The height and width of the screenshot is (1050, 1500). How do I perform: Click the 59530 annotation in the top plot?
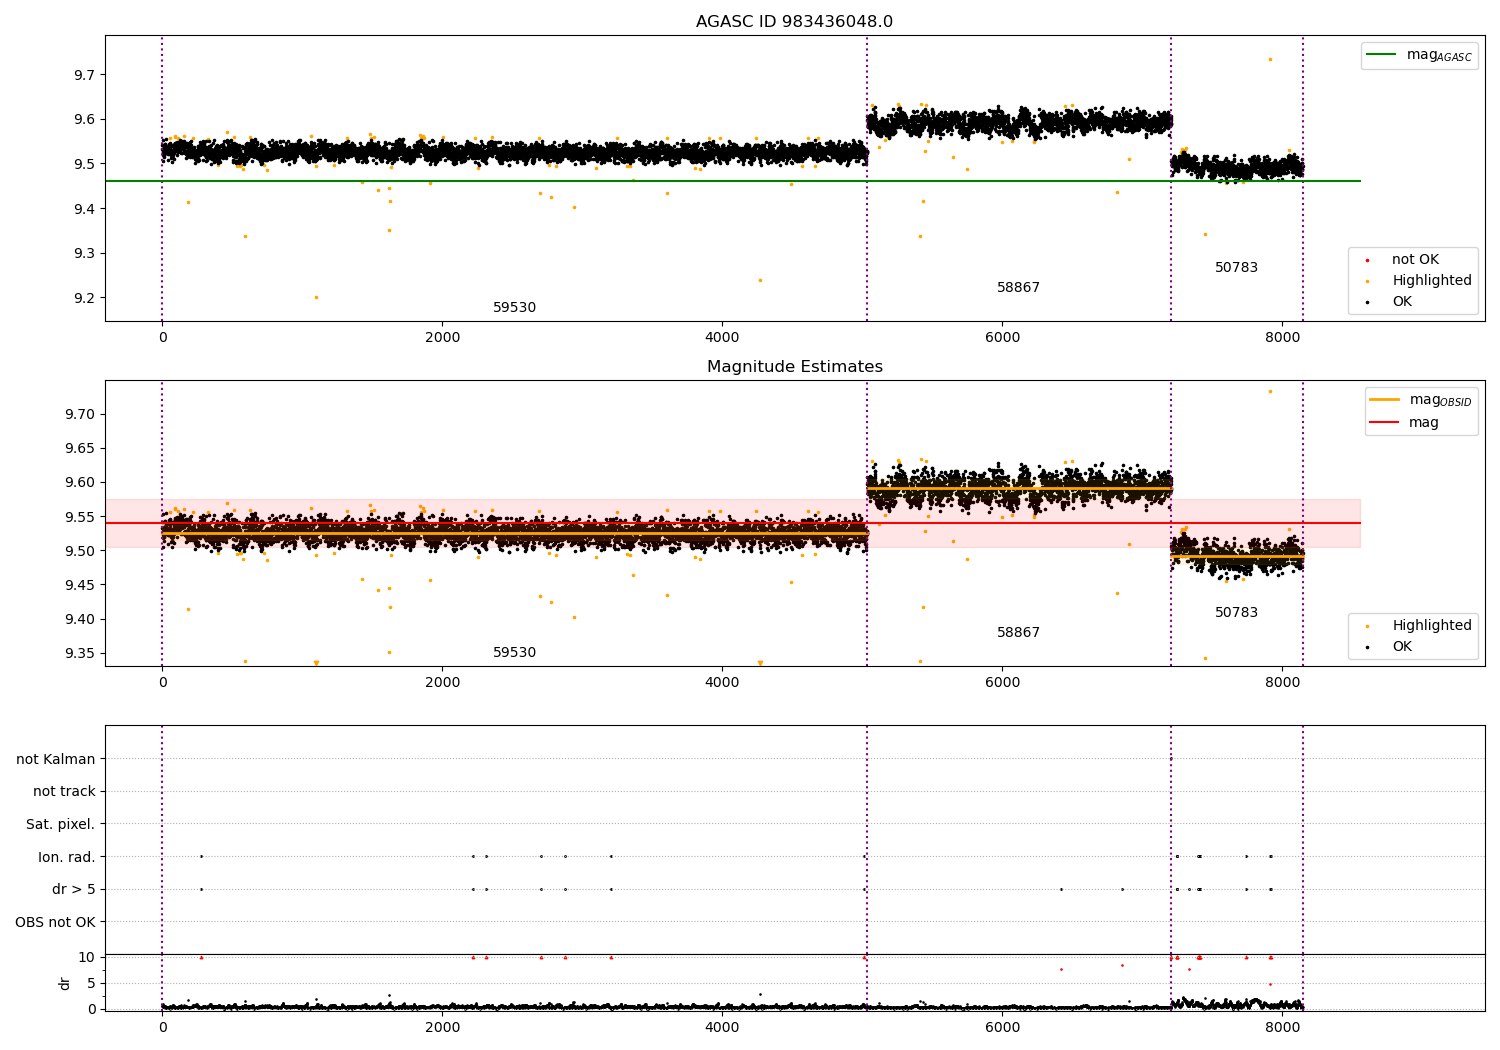[x=514, y=308]
